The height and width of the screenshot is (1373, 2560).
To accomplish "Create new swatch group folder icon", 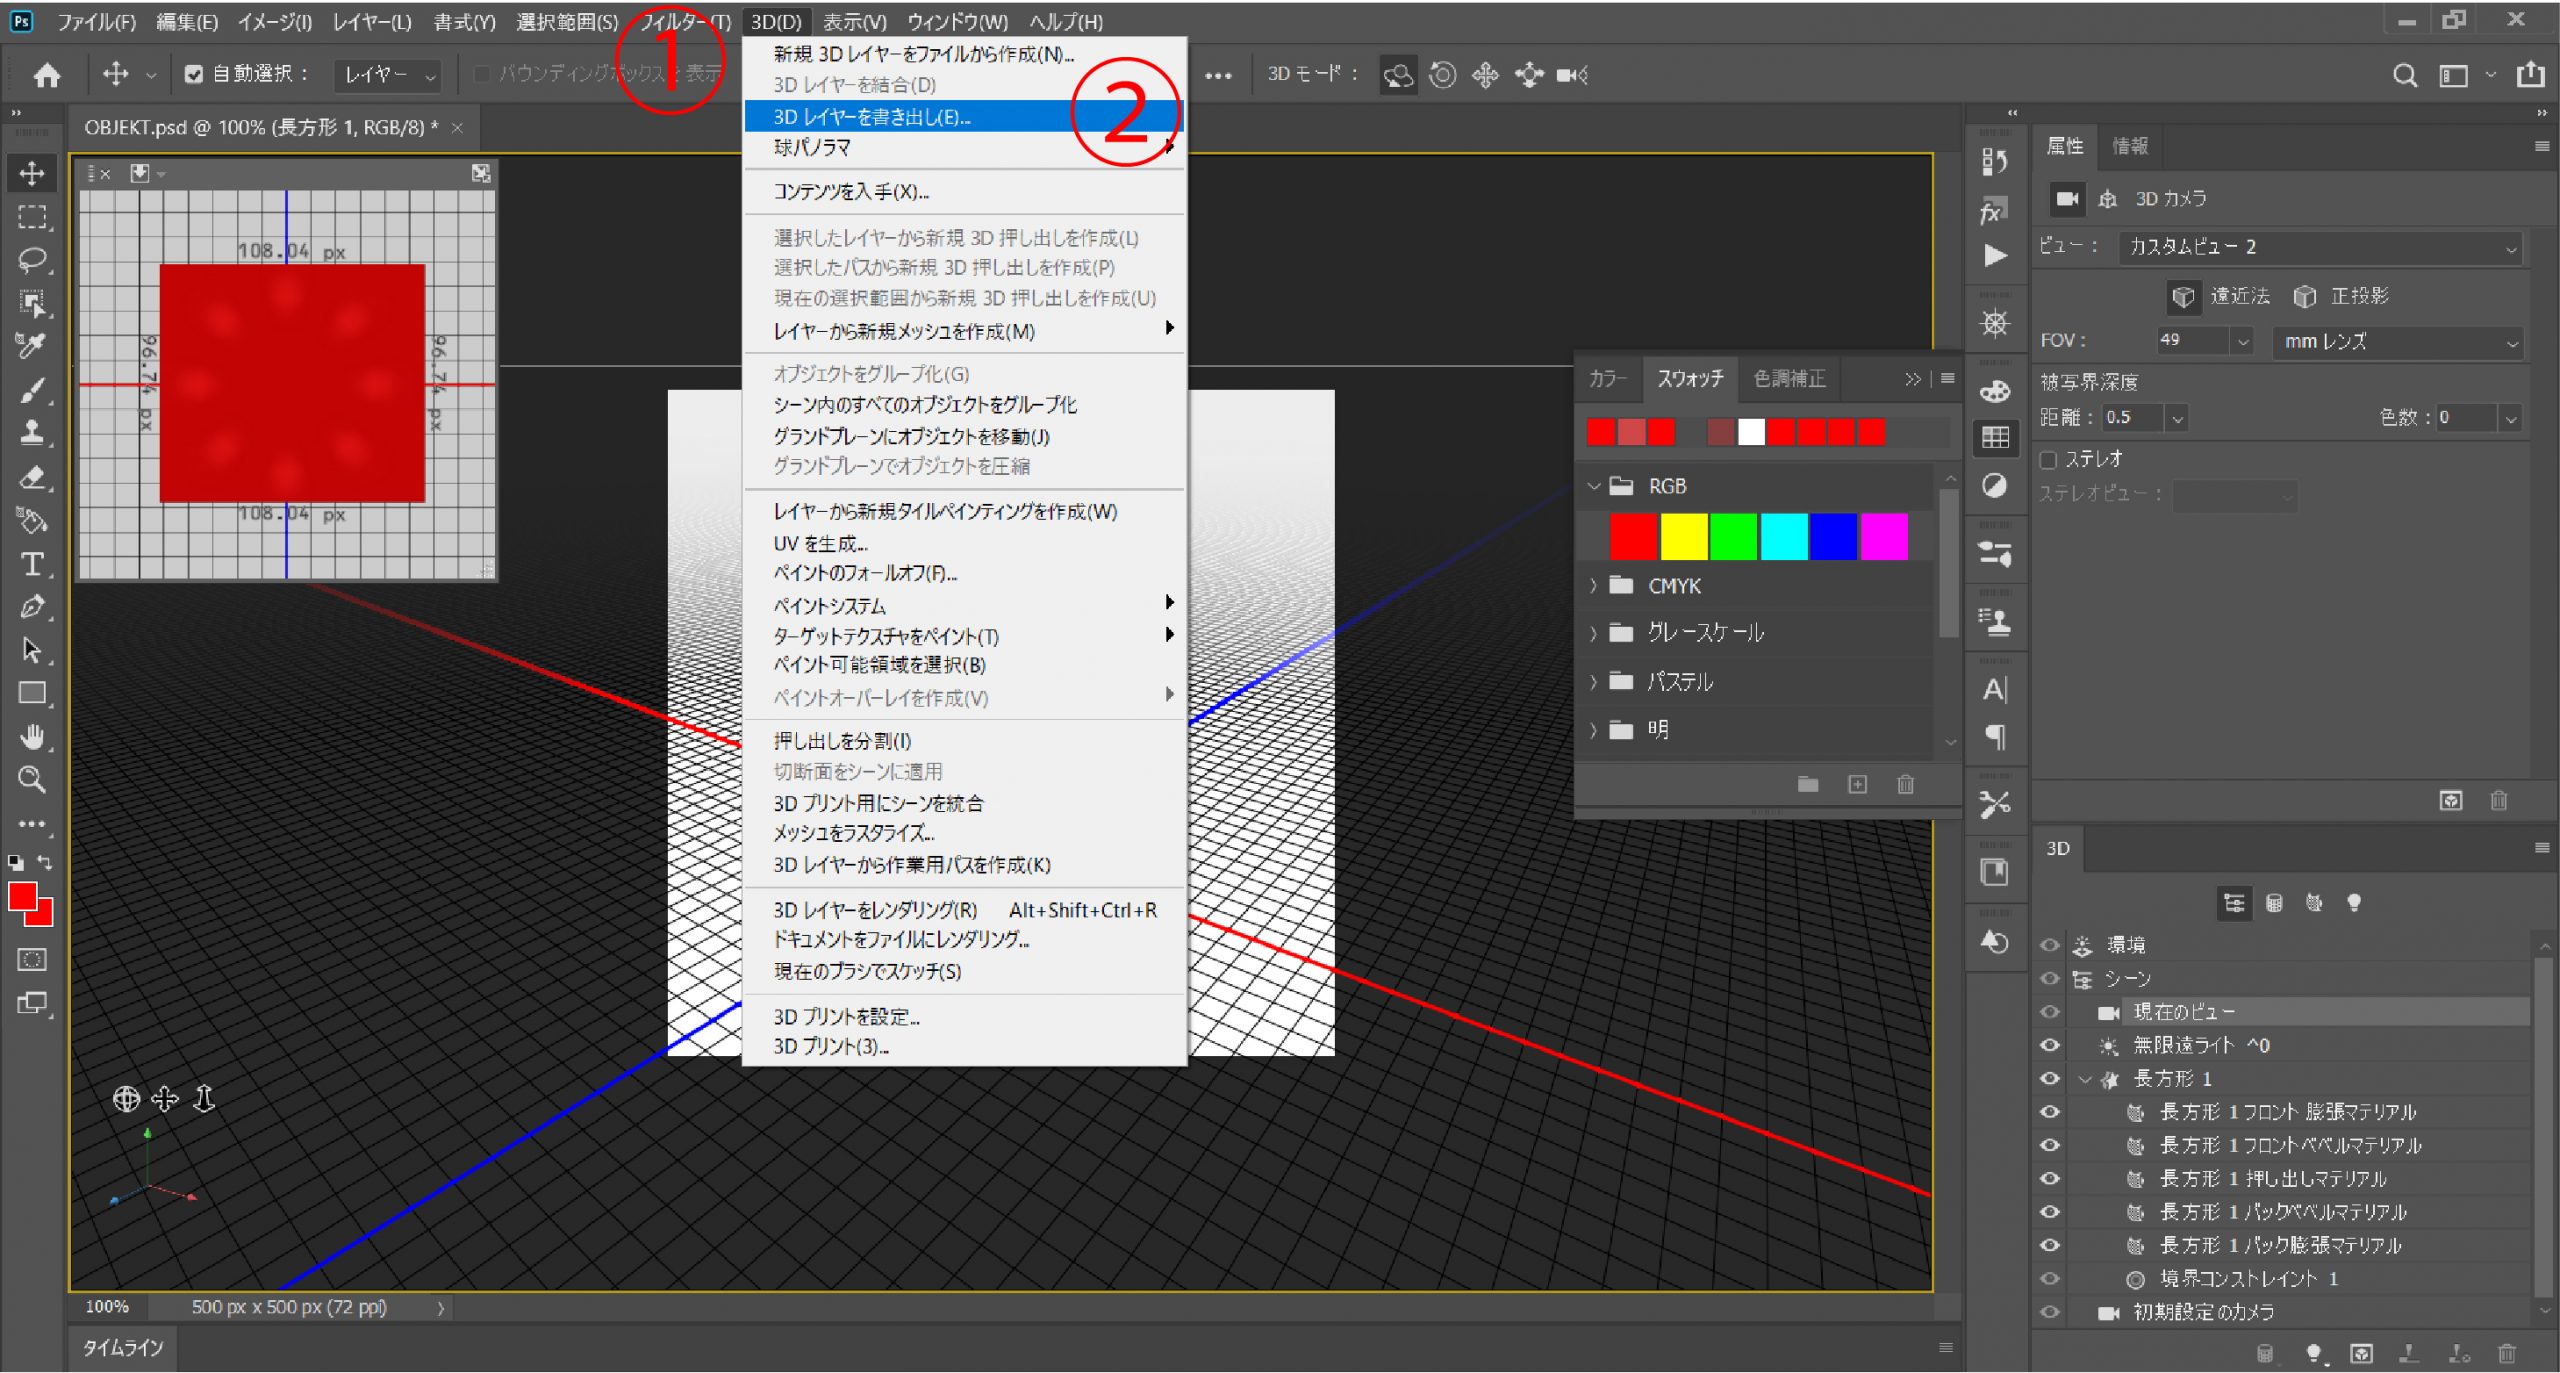I will click(1808, 785).
